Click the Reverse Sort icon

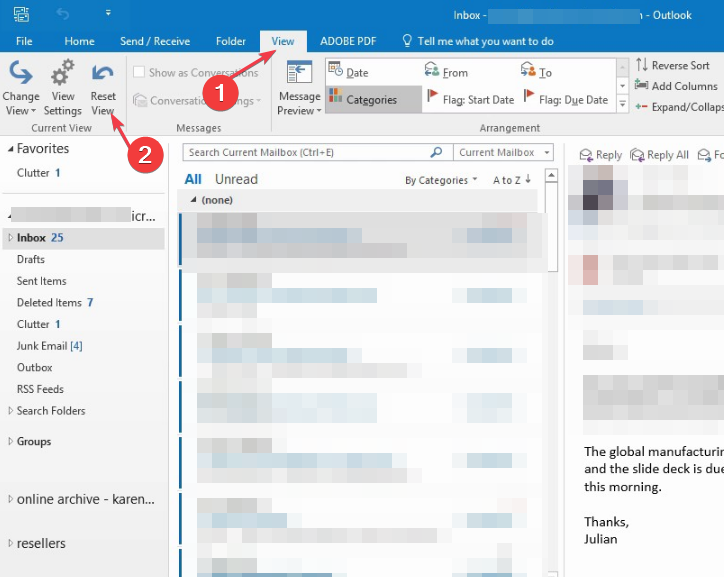pyautogui.click(x=672, y=65)
